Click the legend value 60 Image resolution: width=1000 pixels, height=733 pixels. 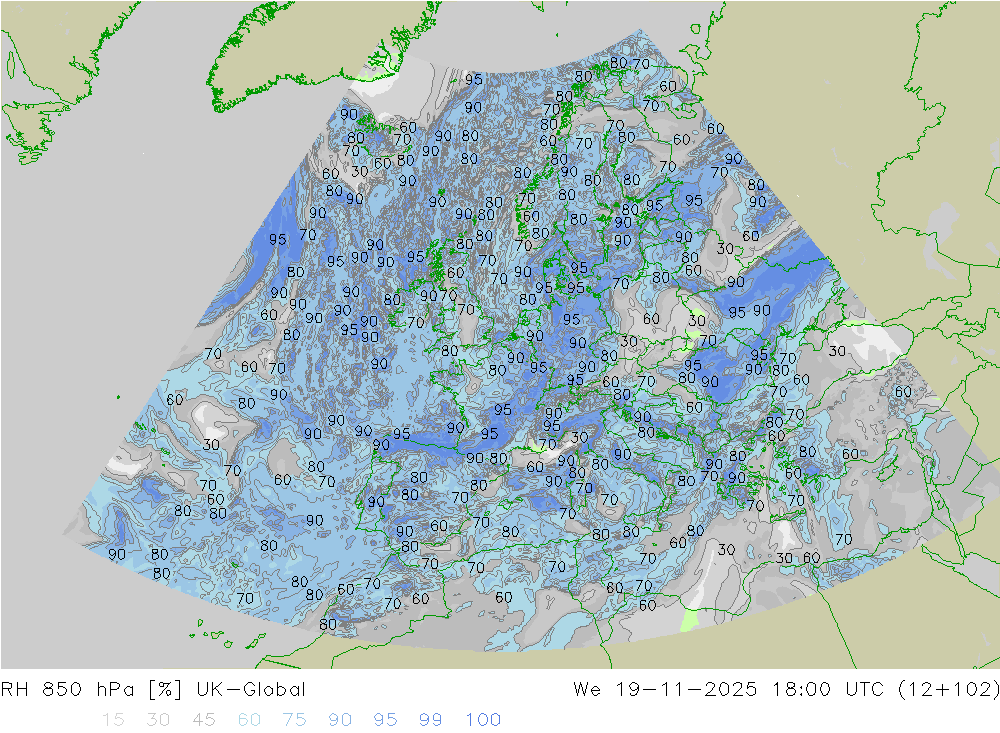click(249, 720)
